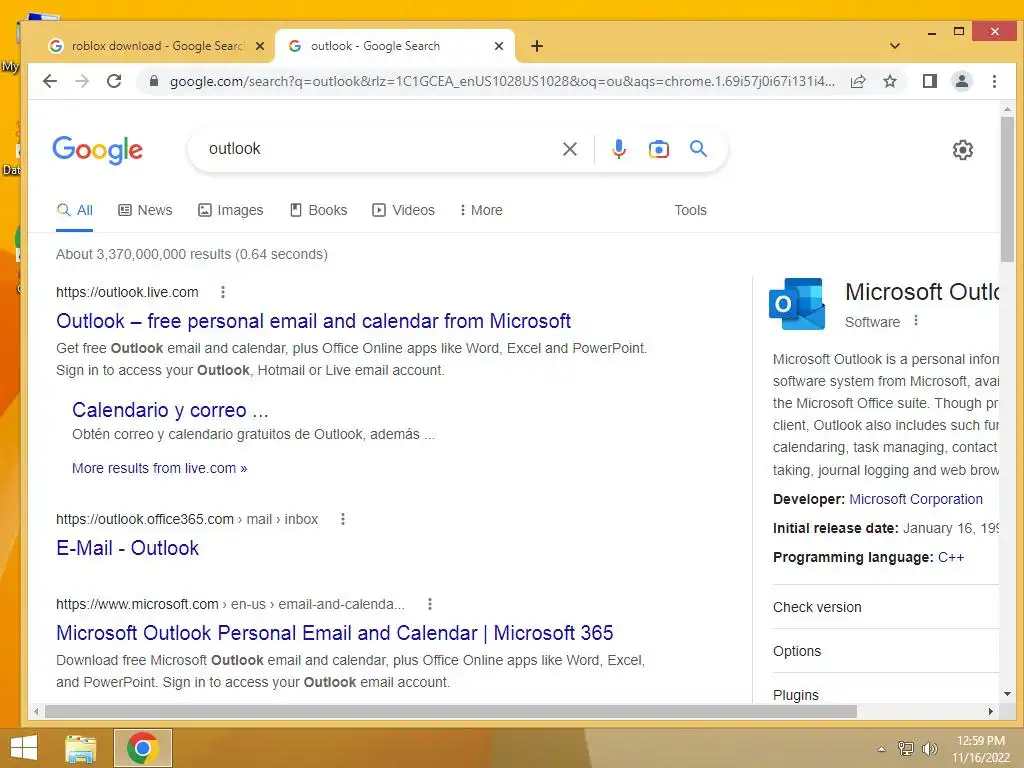Open Outlook free personal email result
The image size is (1024, 768).
(313, 321)
